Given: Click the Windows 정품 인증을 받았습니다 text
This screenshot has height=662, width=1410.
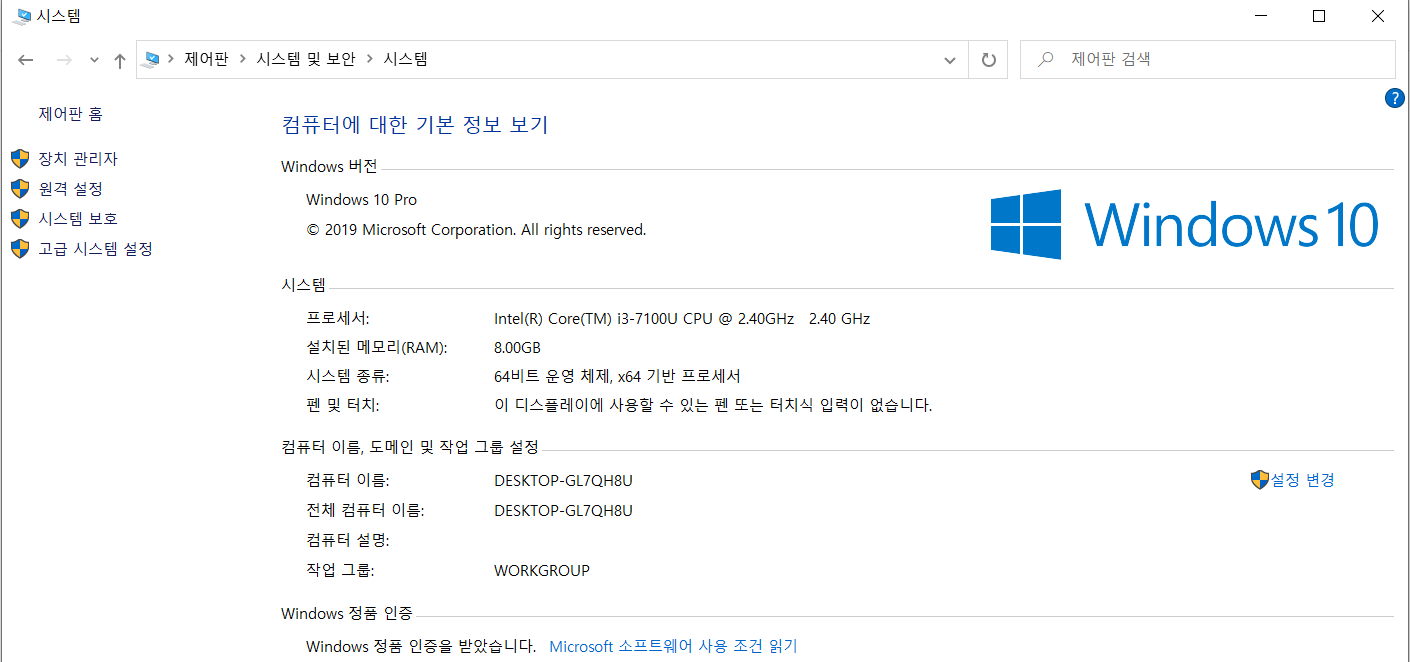Looking at the screenshot, I should (421, 646).
